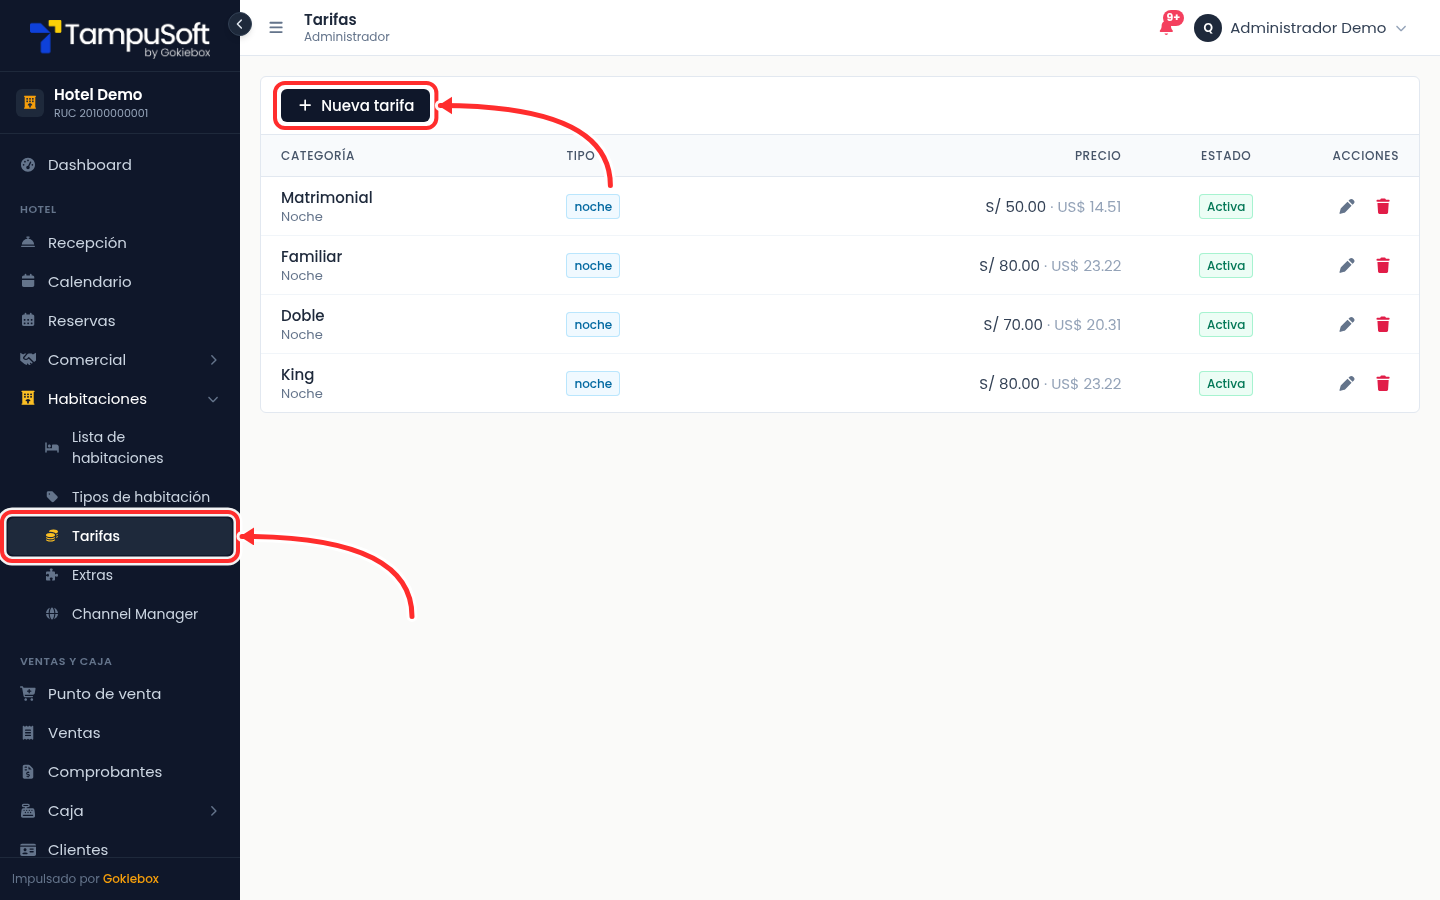Click the Hotel Demo building icon

pyautogui.click(x=30, y=102)
